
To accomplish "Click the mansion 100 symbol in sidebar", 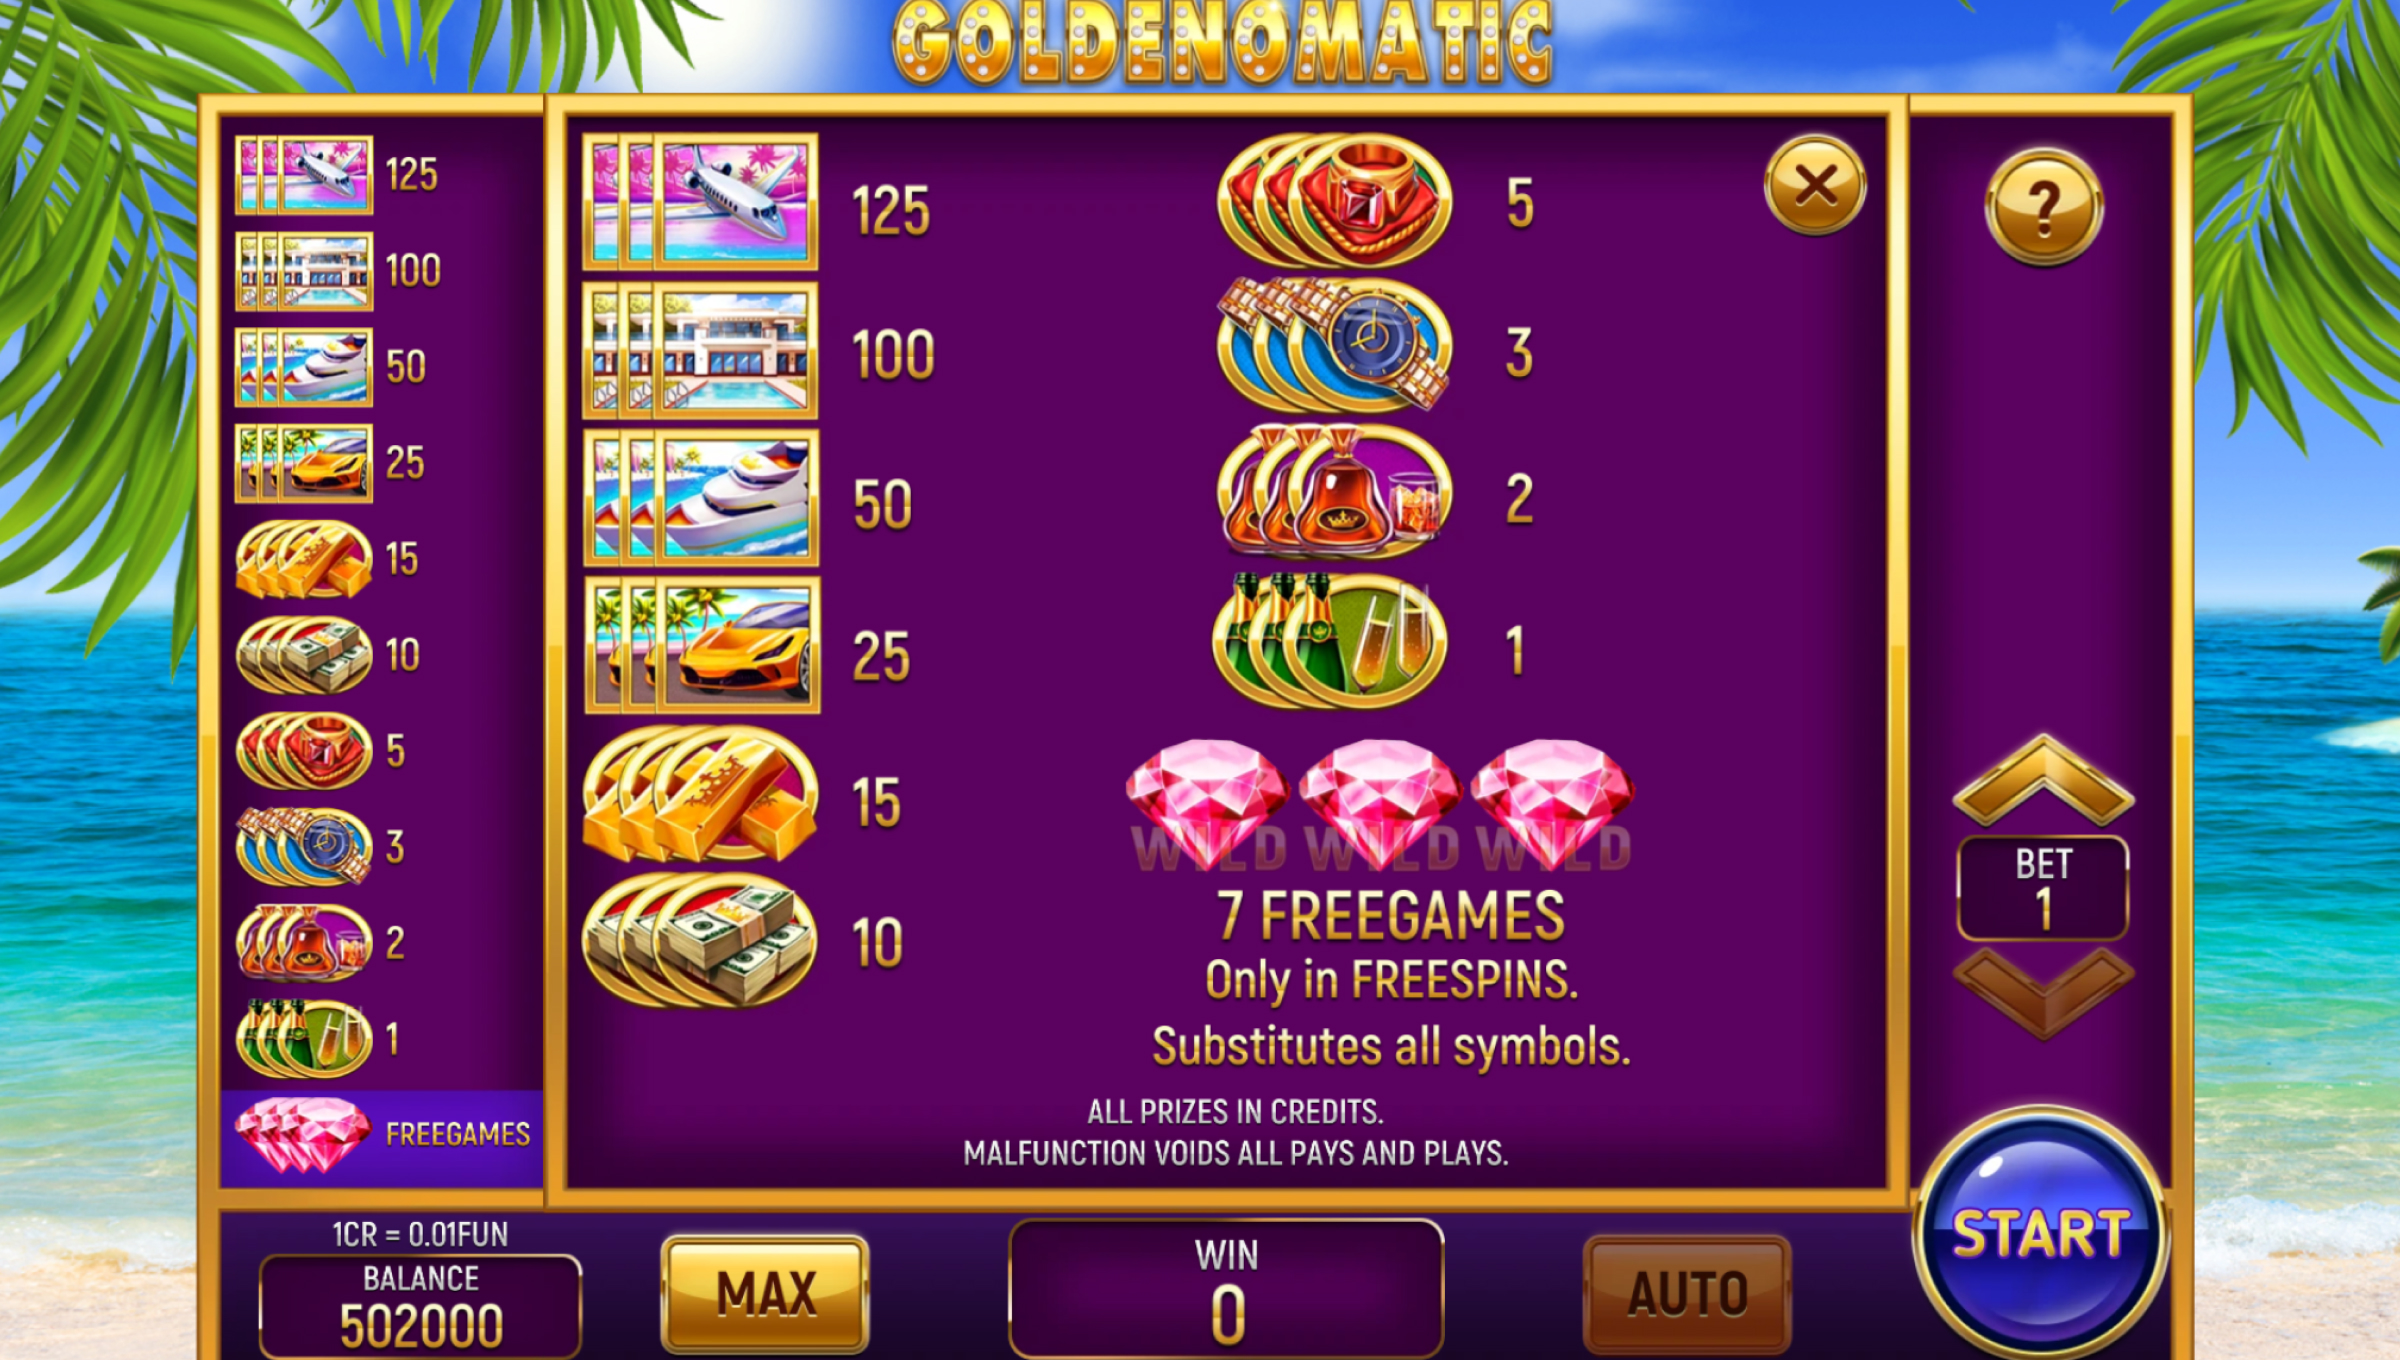I will [304, 271].
